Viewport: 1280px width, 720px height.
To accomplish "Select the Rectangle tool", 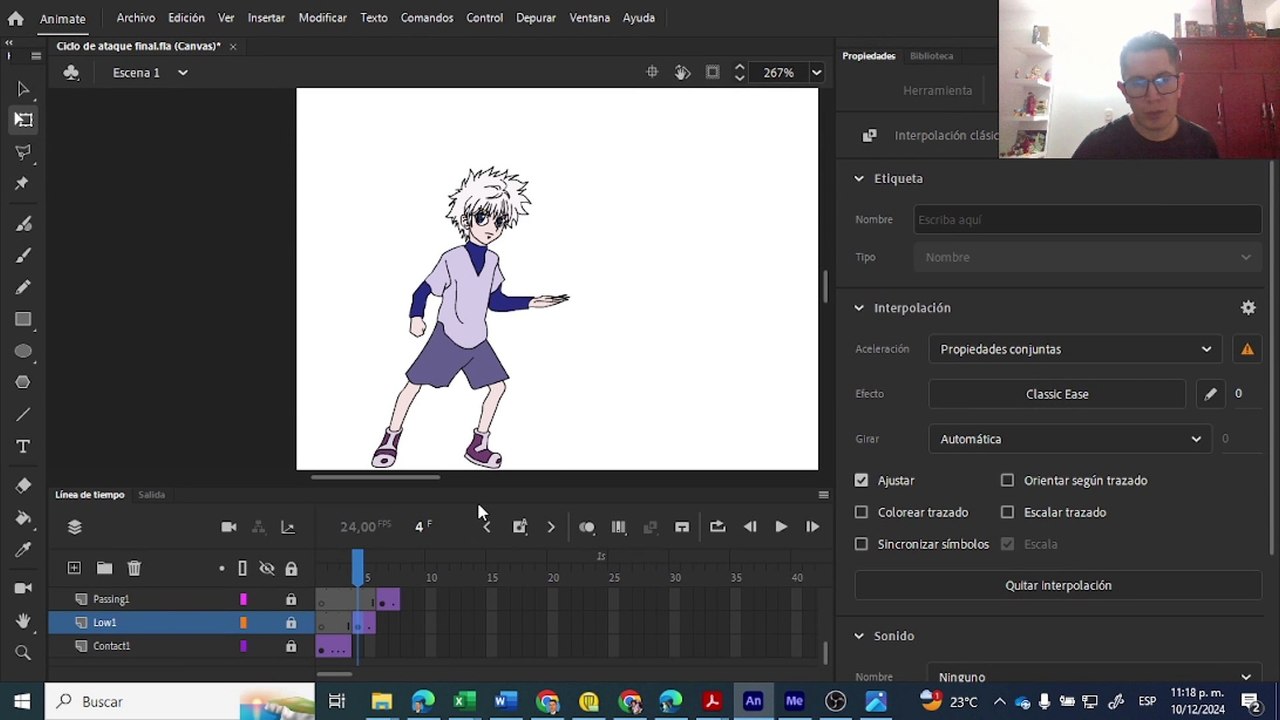I will pyautogui.click(x=23, y=320).
